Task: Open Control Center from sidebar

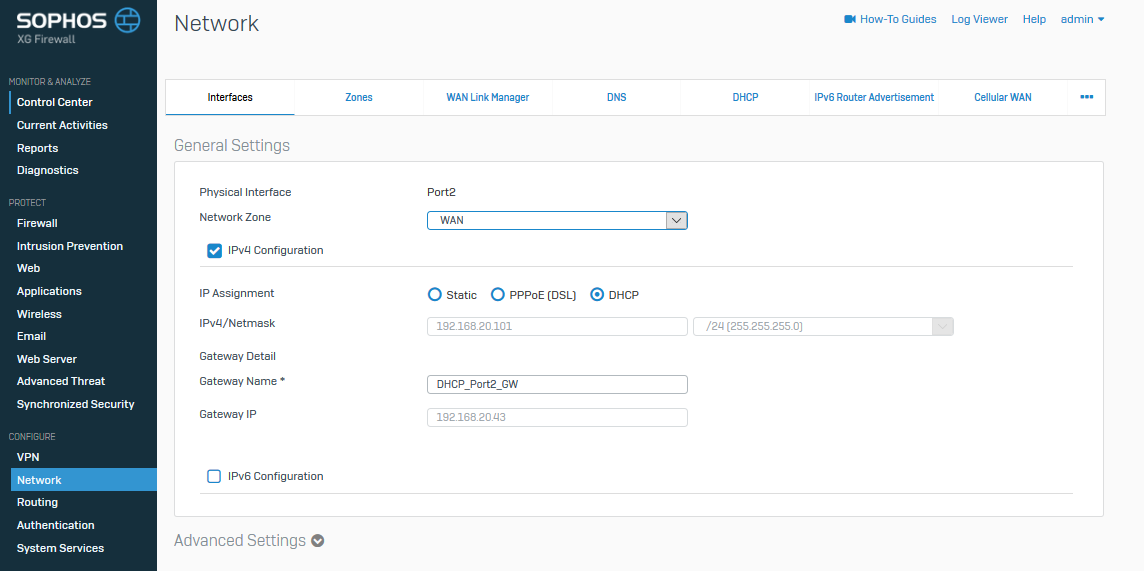Action: (55, 102)
